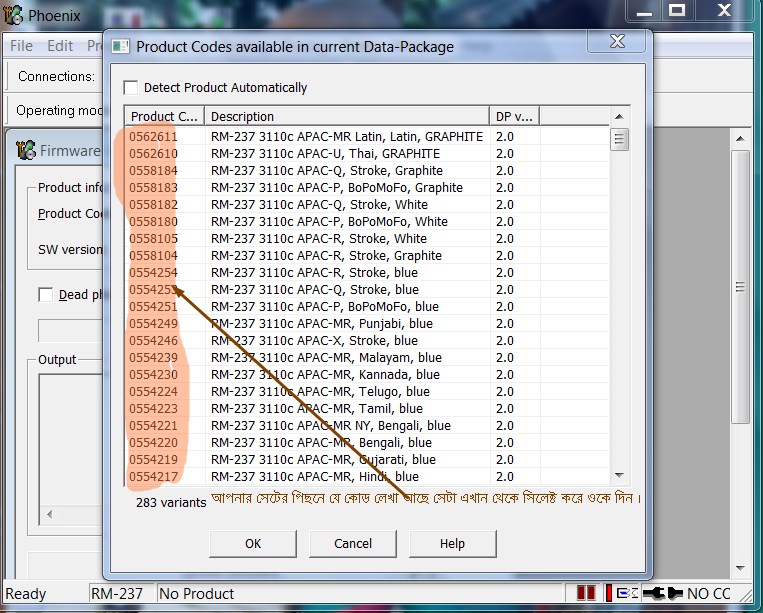Open Edit menu in Phoenix

pyautogui.click(x=60, y=46)
